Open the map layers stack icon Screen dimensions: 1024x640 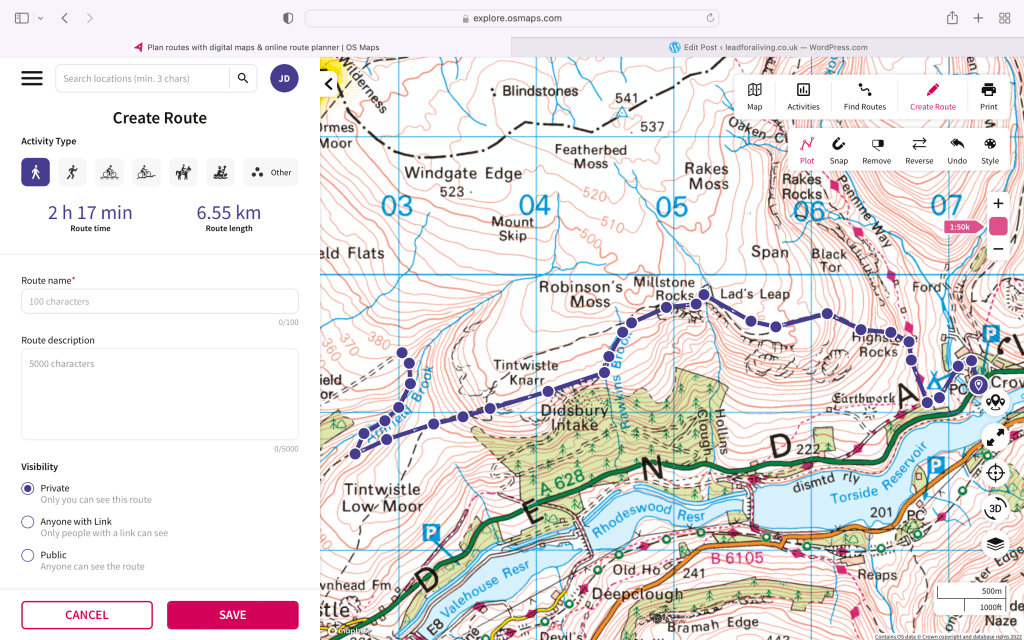[x=995, y=544]
